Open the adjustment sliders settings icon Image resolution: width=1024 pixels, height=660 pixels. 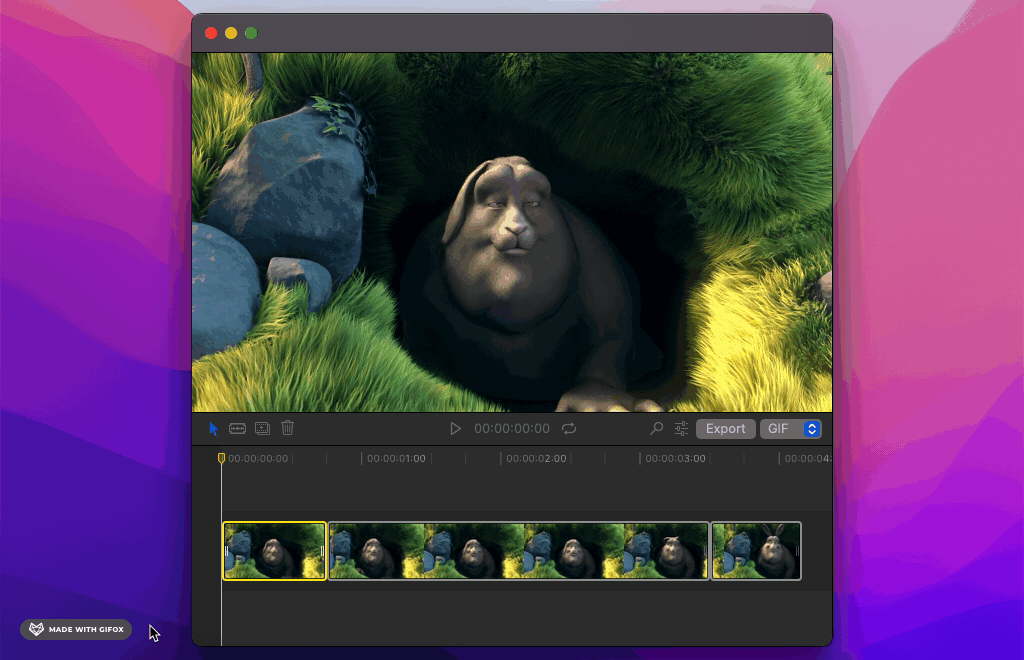[681, 428]
